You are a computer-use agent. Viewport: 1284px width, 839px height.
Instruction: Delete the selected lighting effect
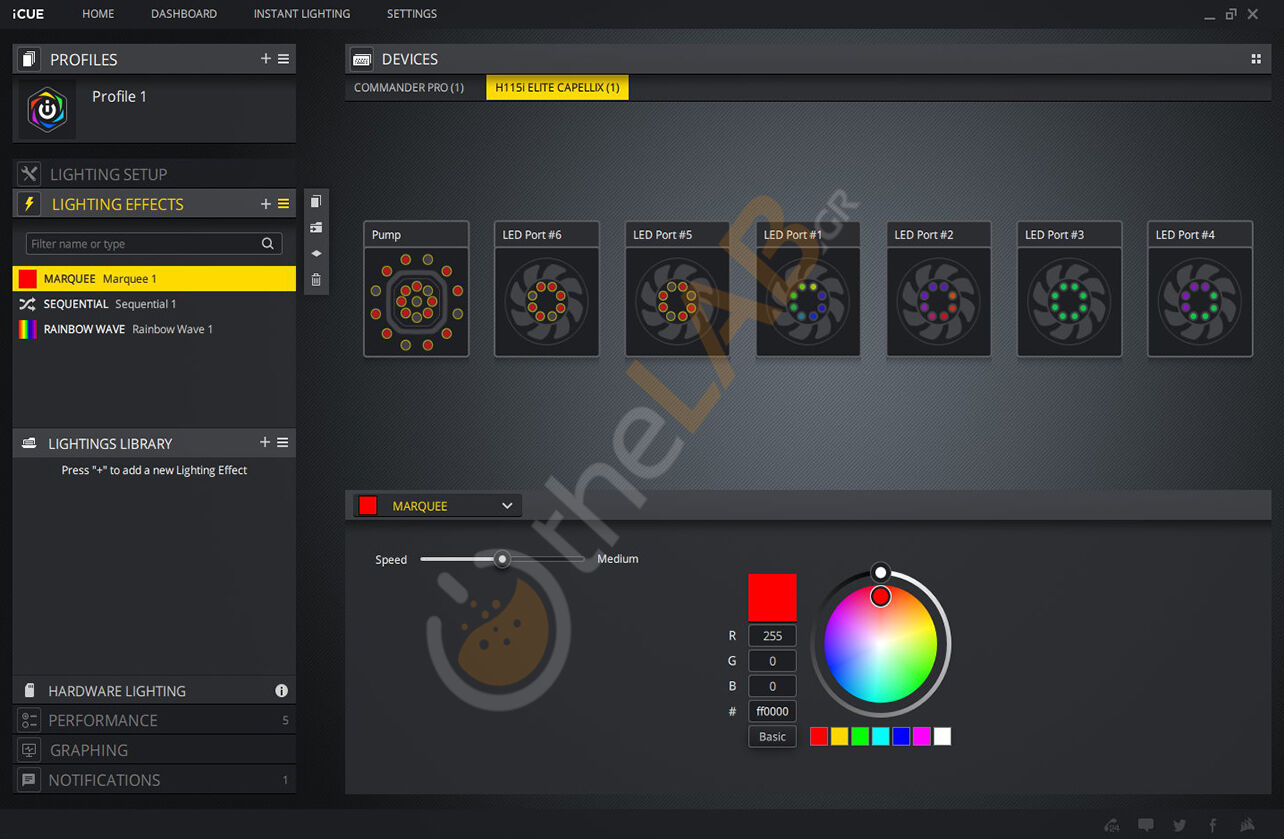point(316,280)
